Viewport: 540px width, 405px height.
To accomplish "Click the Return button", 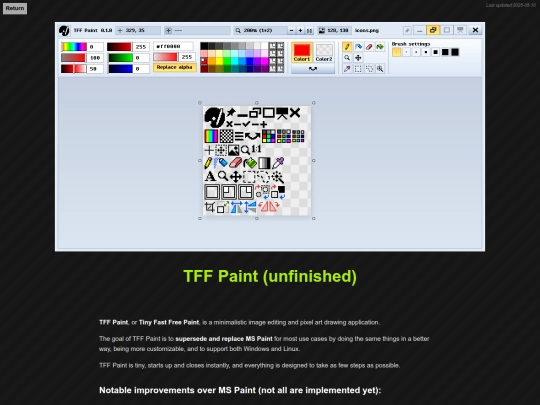I will click(15, 8).
